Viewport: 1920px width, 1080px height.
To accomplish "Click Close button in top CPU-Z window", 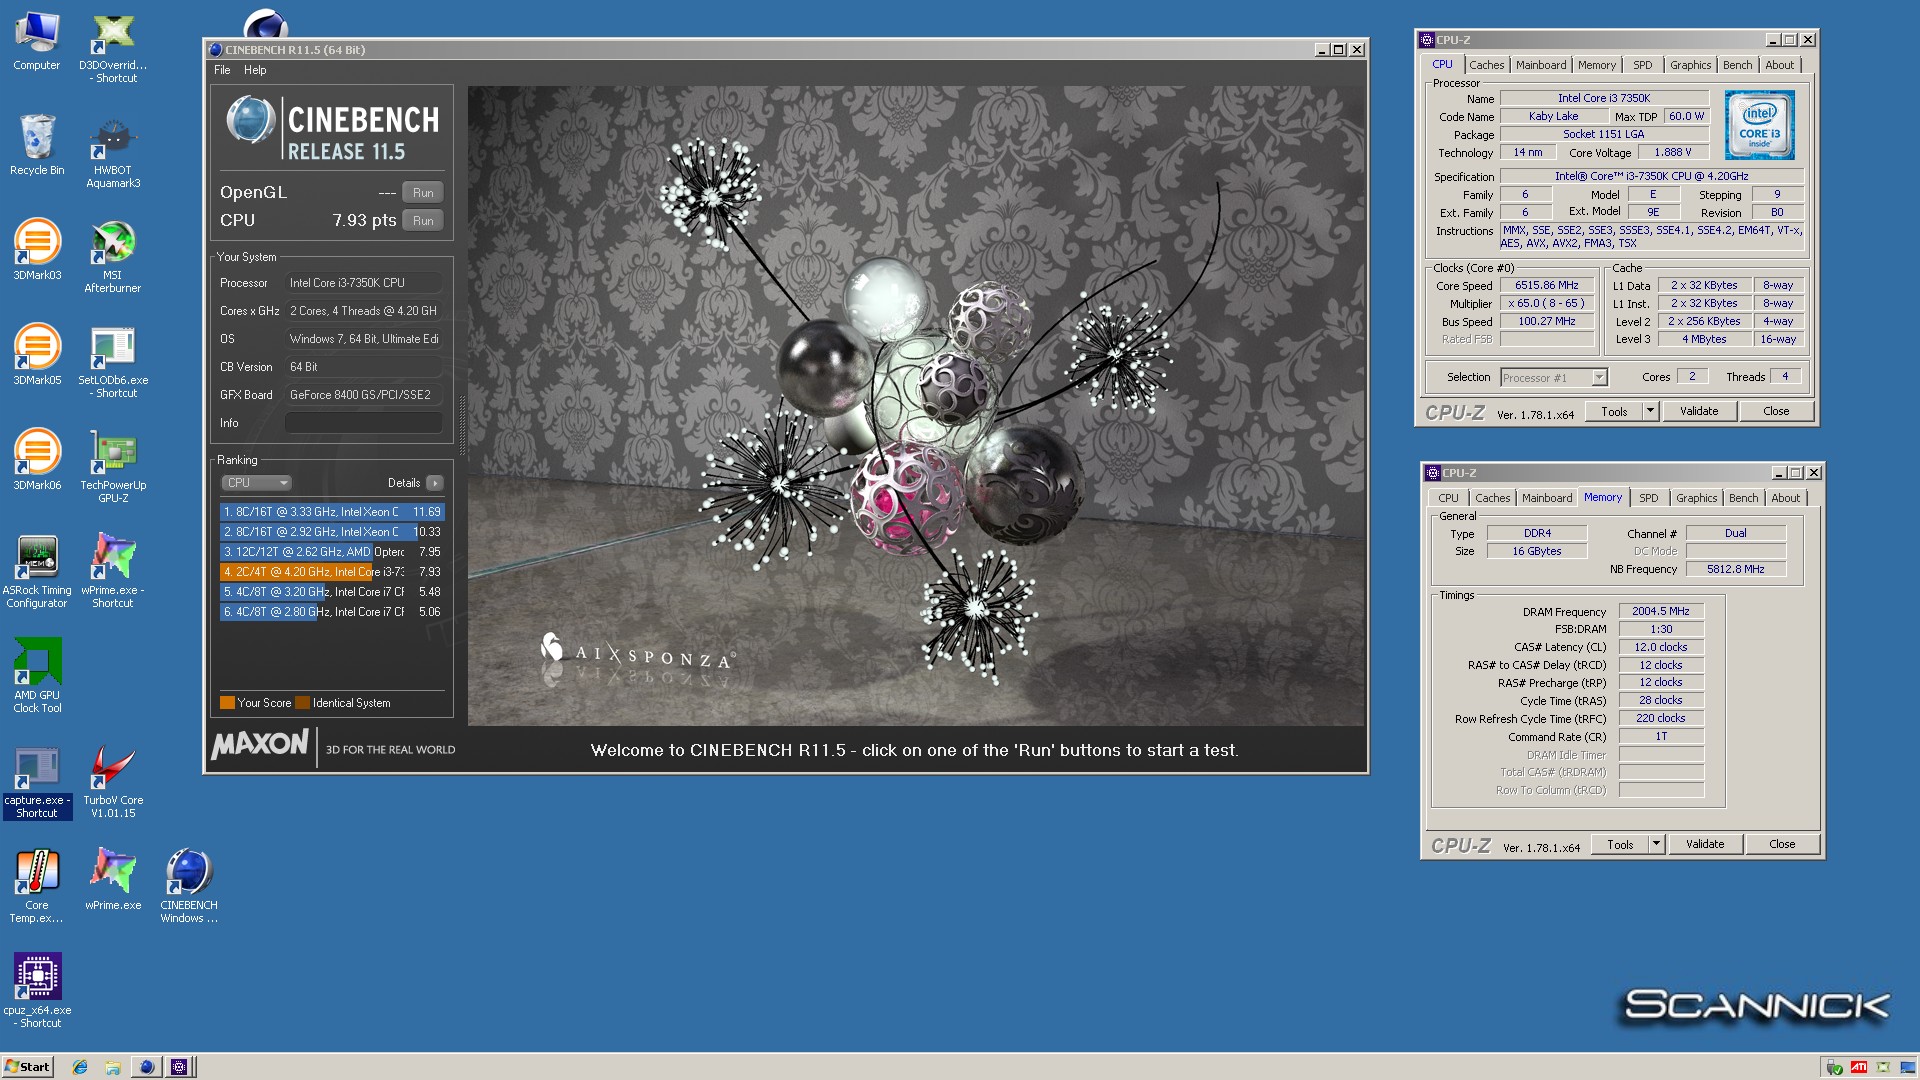I will point(1776,411).
